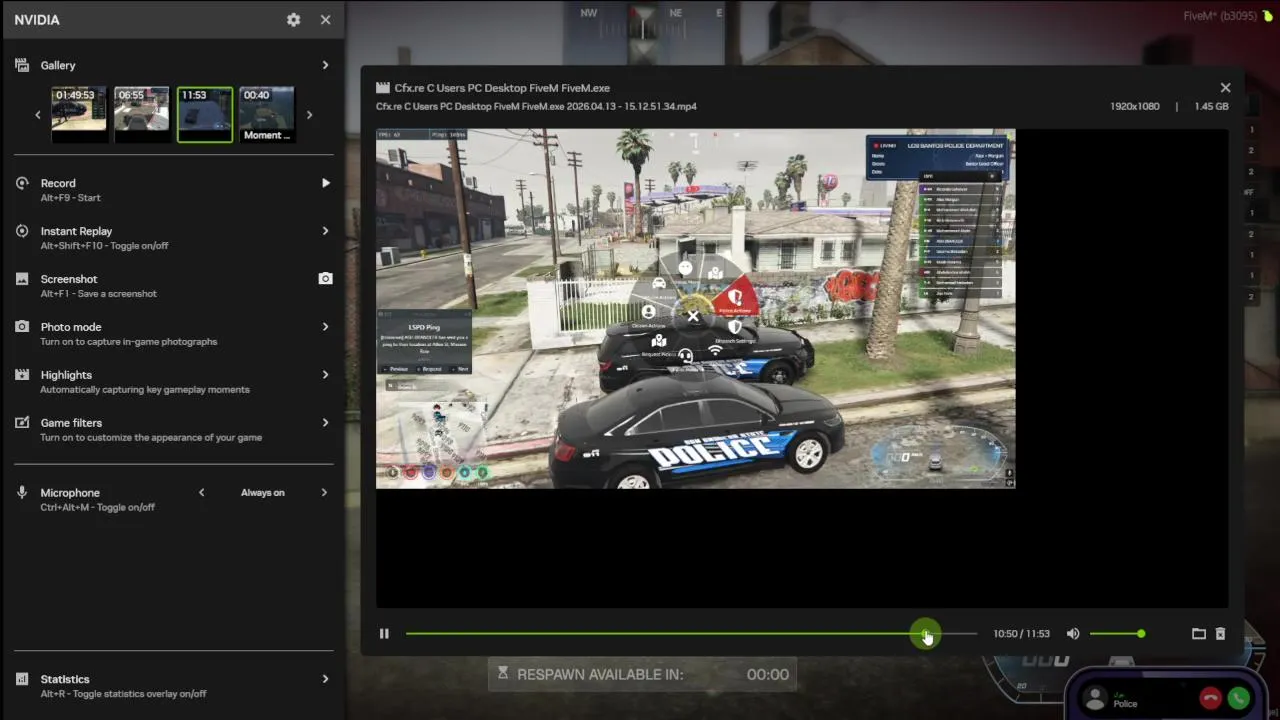The width and height of the screenshot is (1280, 720).
Task: Click the 1920x1080 resolution text
Action: coord(1134,106)
